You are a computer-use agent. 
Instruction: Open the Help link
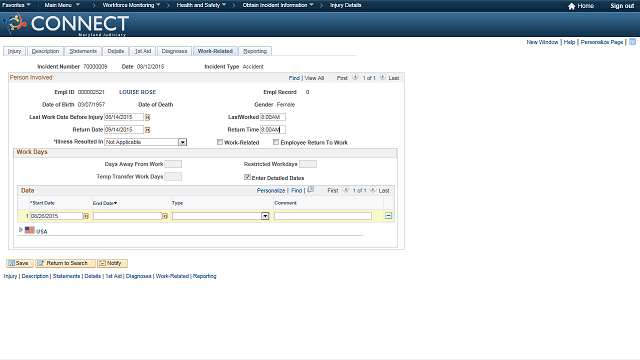click(569, 42)
